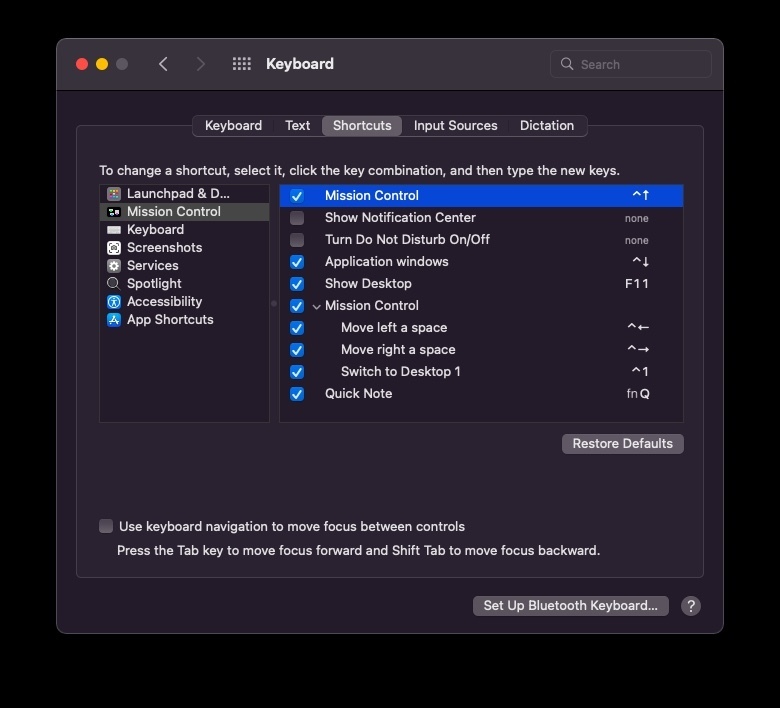Enable keyboard navigation between controls checkbox
Viewport: 780px width, 708px height.
pos(106,526)
